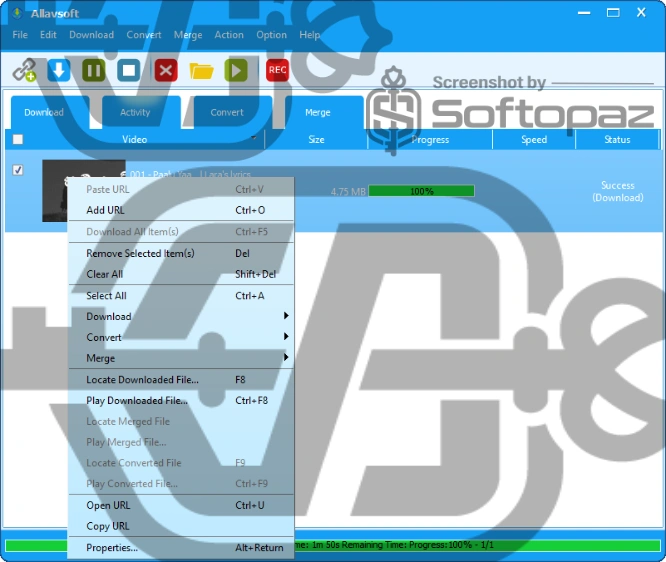Choose Select All in context menu
Viewport: 666px width, 562px height.
[181, 296]
